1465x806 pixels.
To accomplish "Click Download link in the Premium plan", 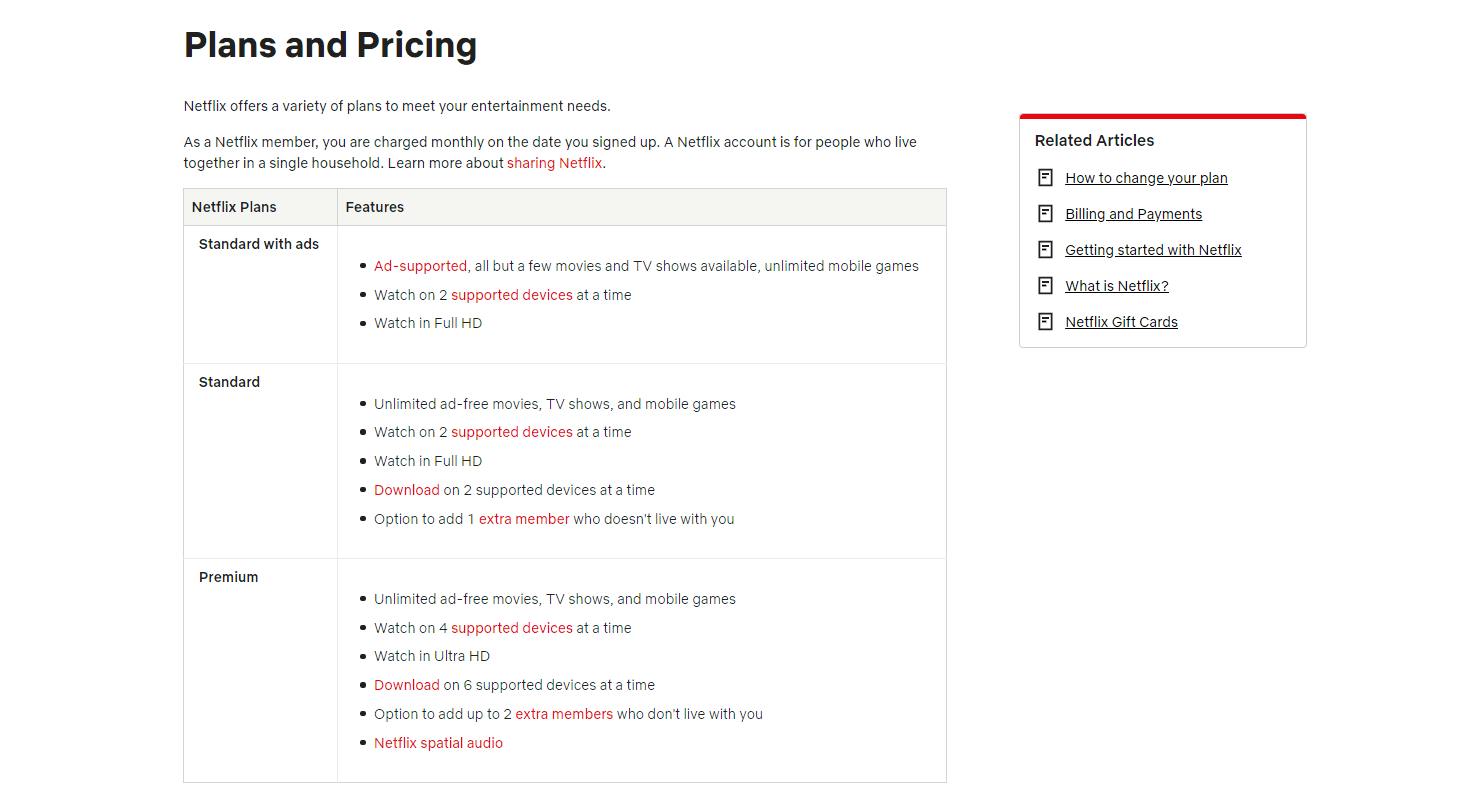I will [x=406, y=685].
